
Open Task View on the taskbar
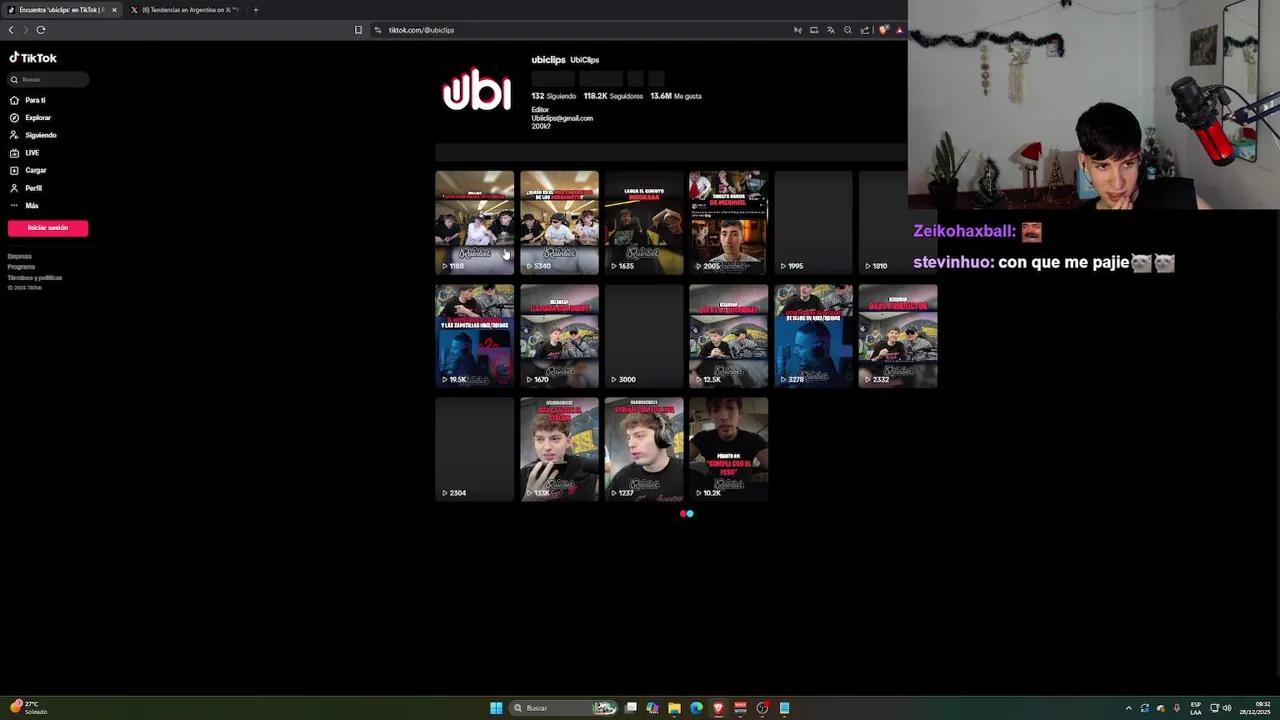click(x=631, y=708)
